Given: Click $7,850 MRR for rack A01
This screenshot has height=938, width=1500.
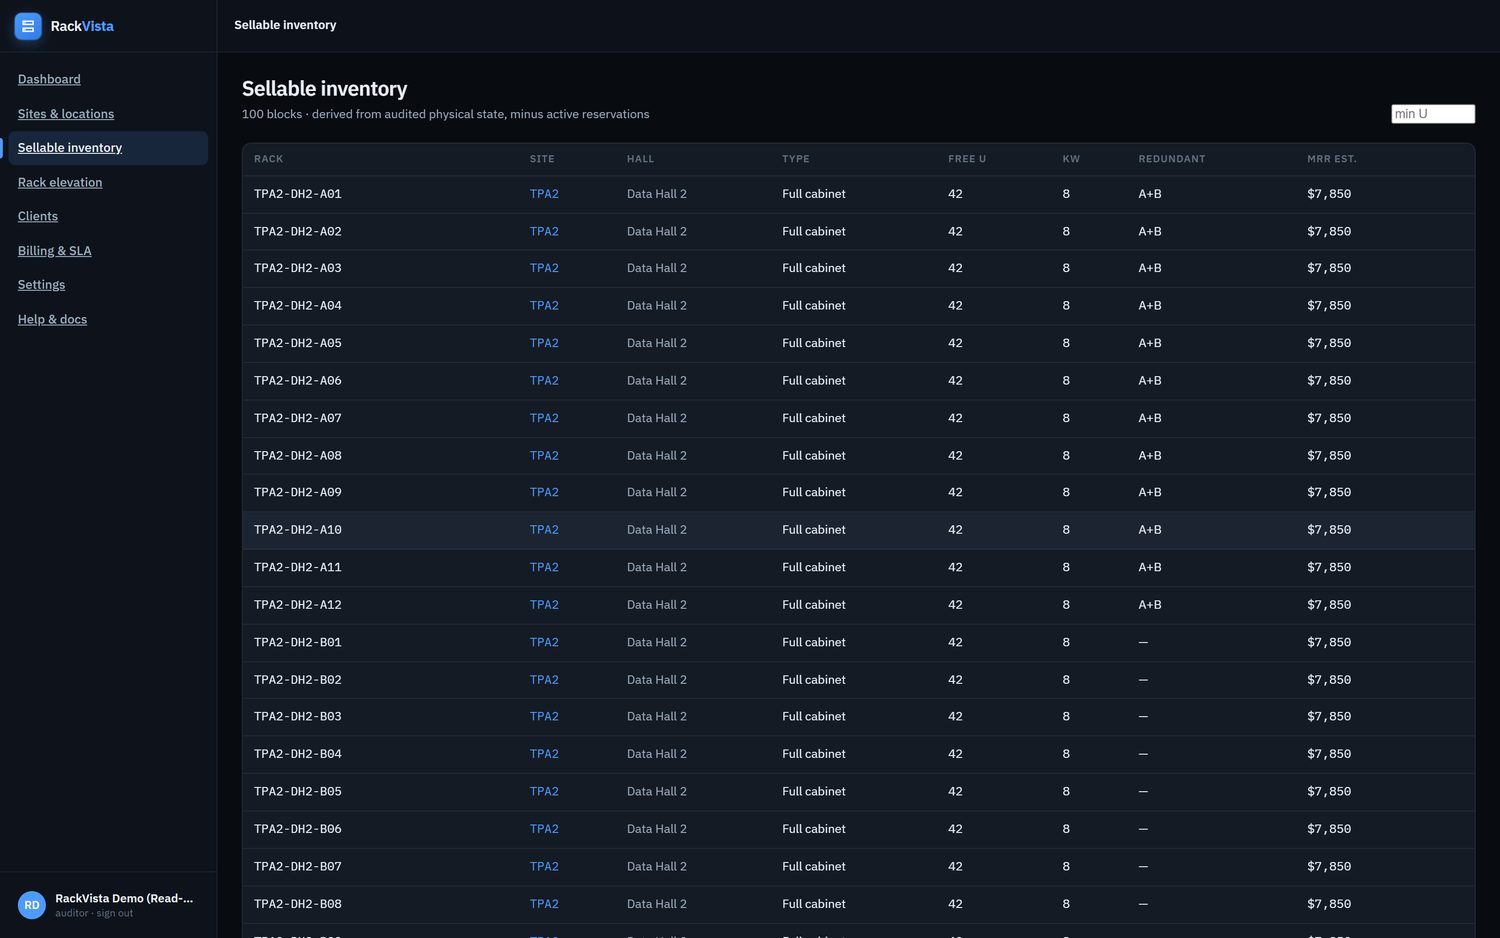Looking at the screenshot, I should pyautogui.click(x=1329, y=194).
